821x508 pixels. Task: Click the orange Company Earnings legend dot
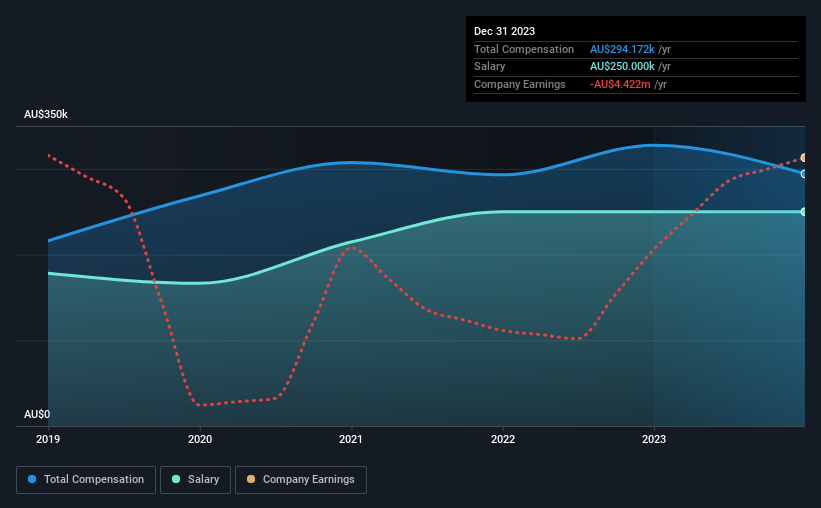[251, 479]
